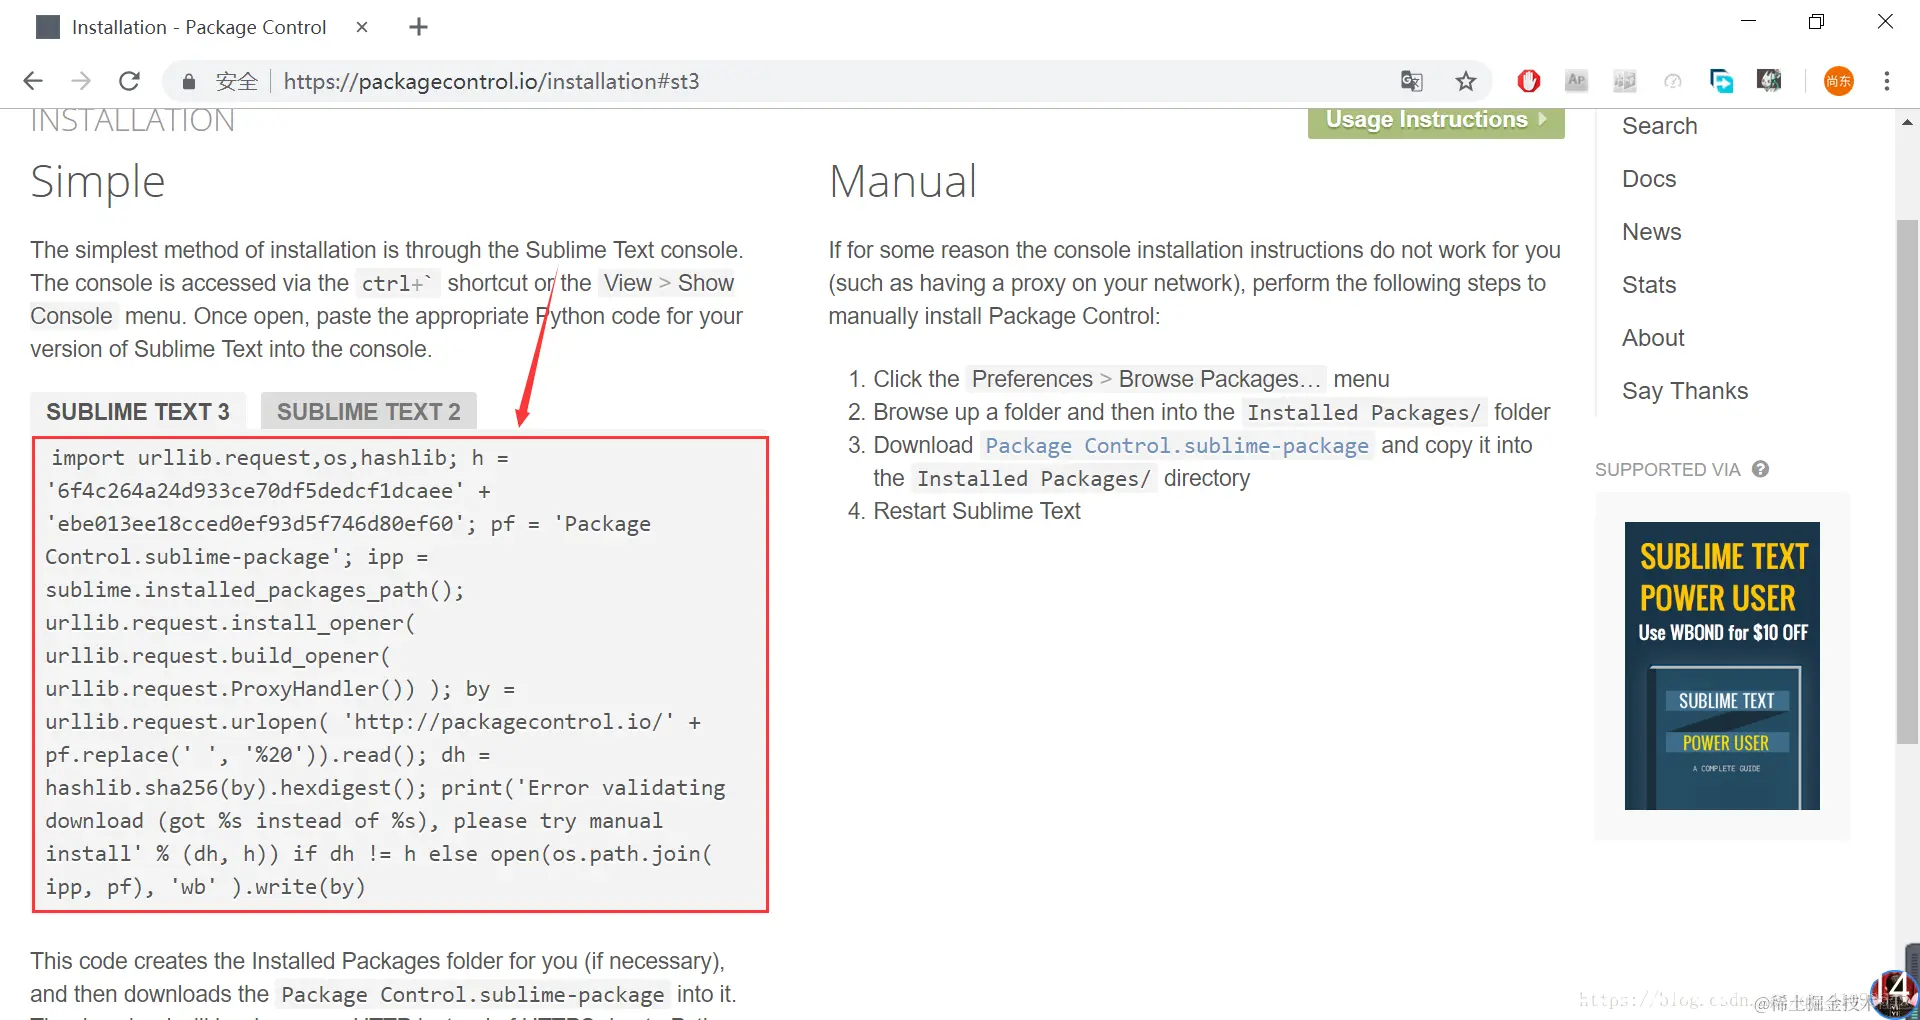The image size is (1920, 1020).
Task: Click the first 'Installed Packages/' code text
Action: point(1364,413)
